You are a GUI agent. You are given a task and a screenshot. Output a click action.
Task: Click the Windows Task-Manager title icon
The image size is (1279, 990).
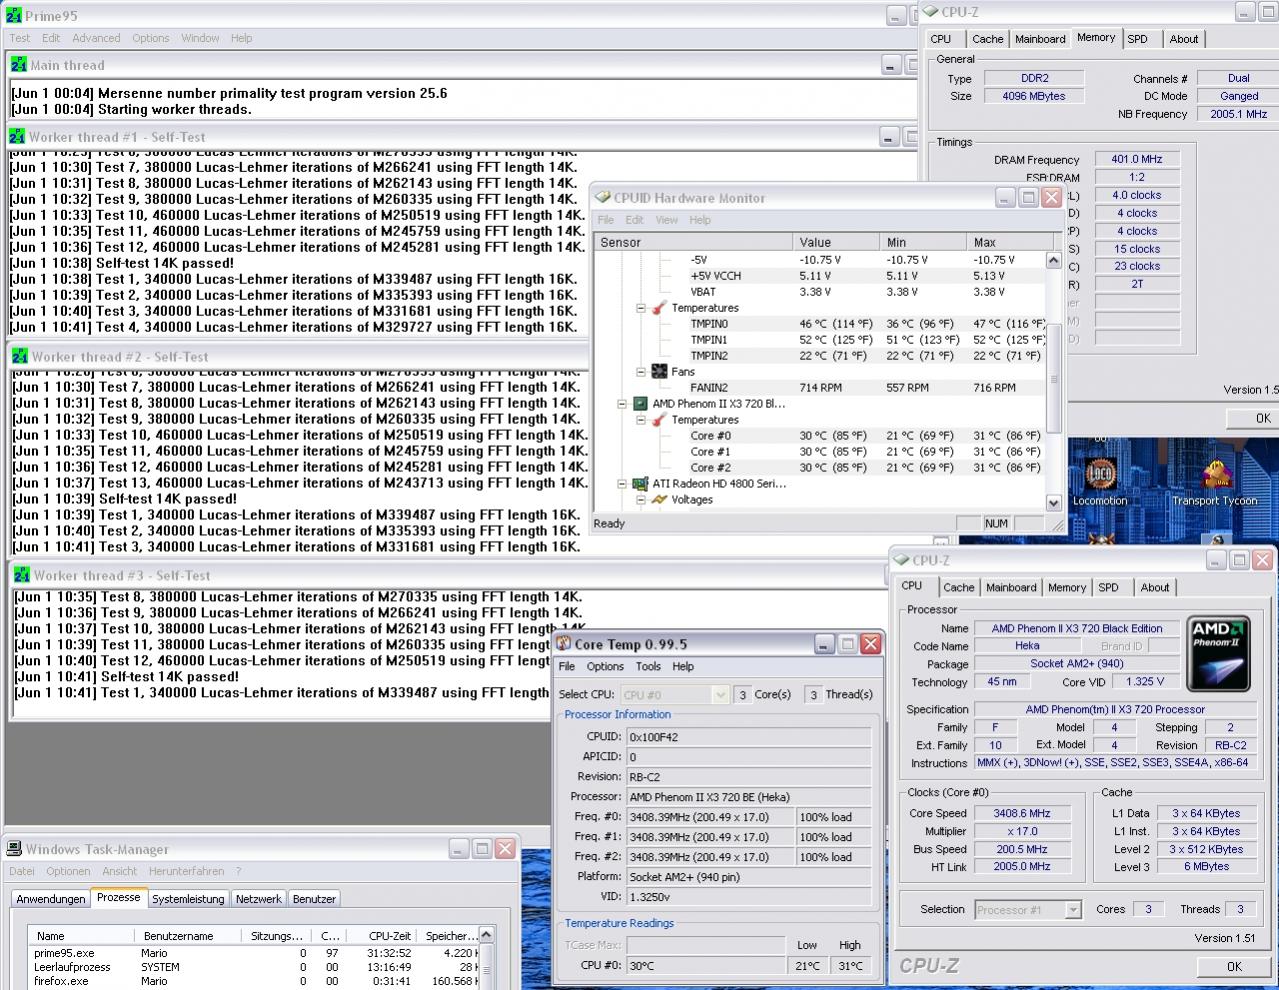pyautogui.click(x=14, y=849)
